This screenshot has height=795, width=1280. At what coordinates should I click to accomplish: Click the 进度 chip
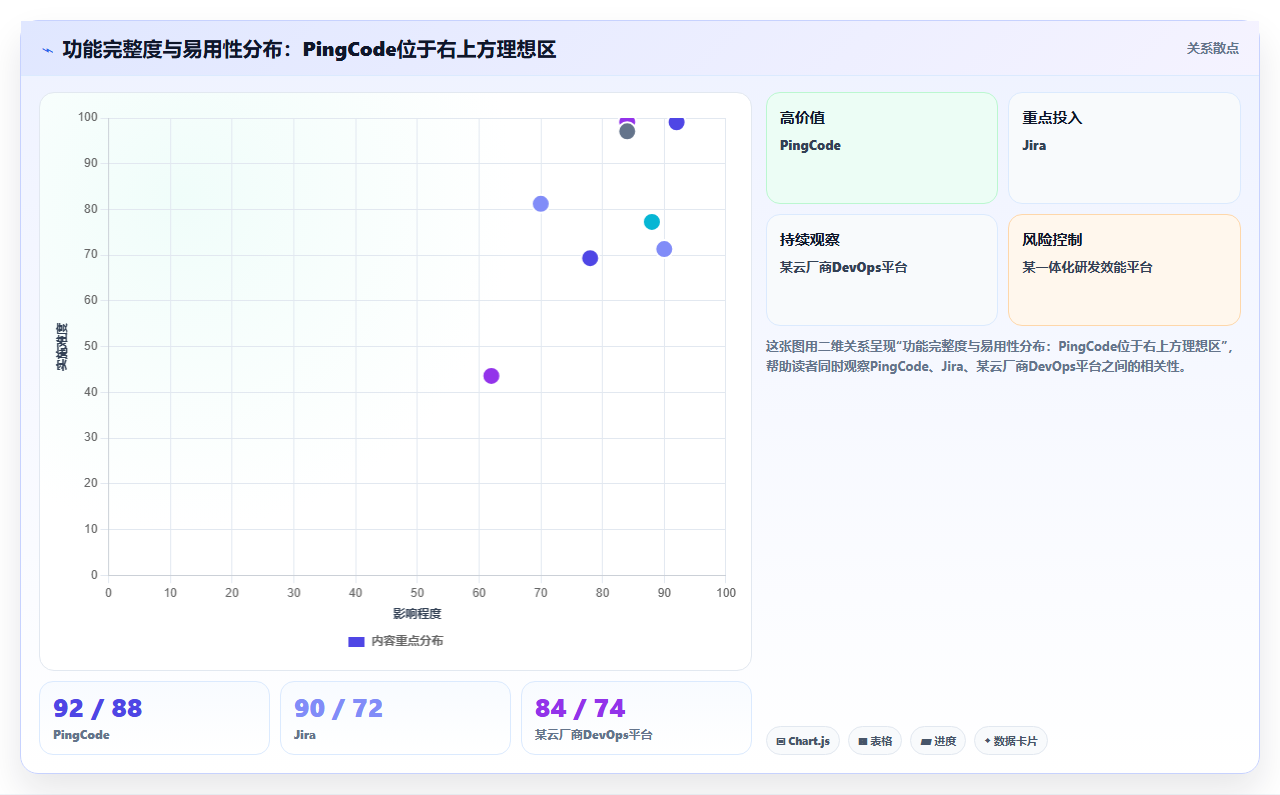(938, 741)
